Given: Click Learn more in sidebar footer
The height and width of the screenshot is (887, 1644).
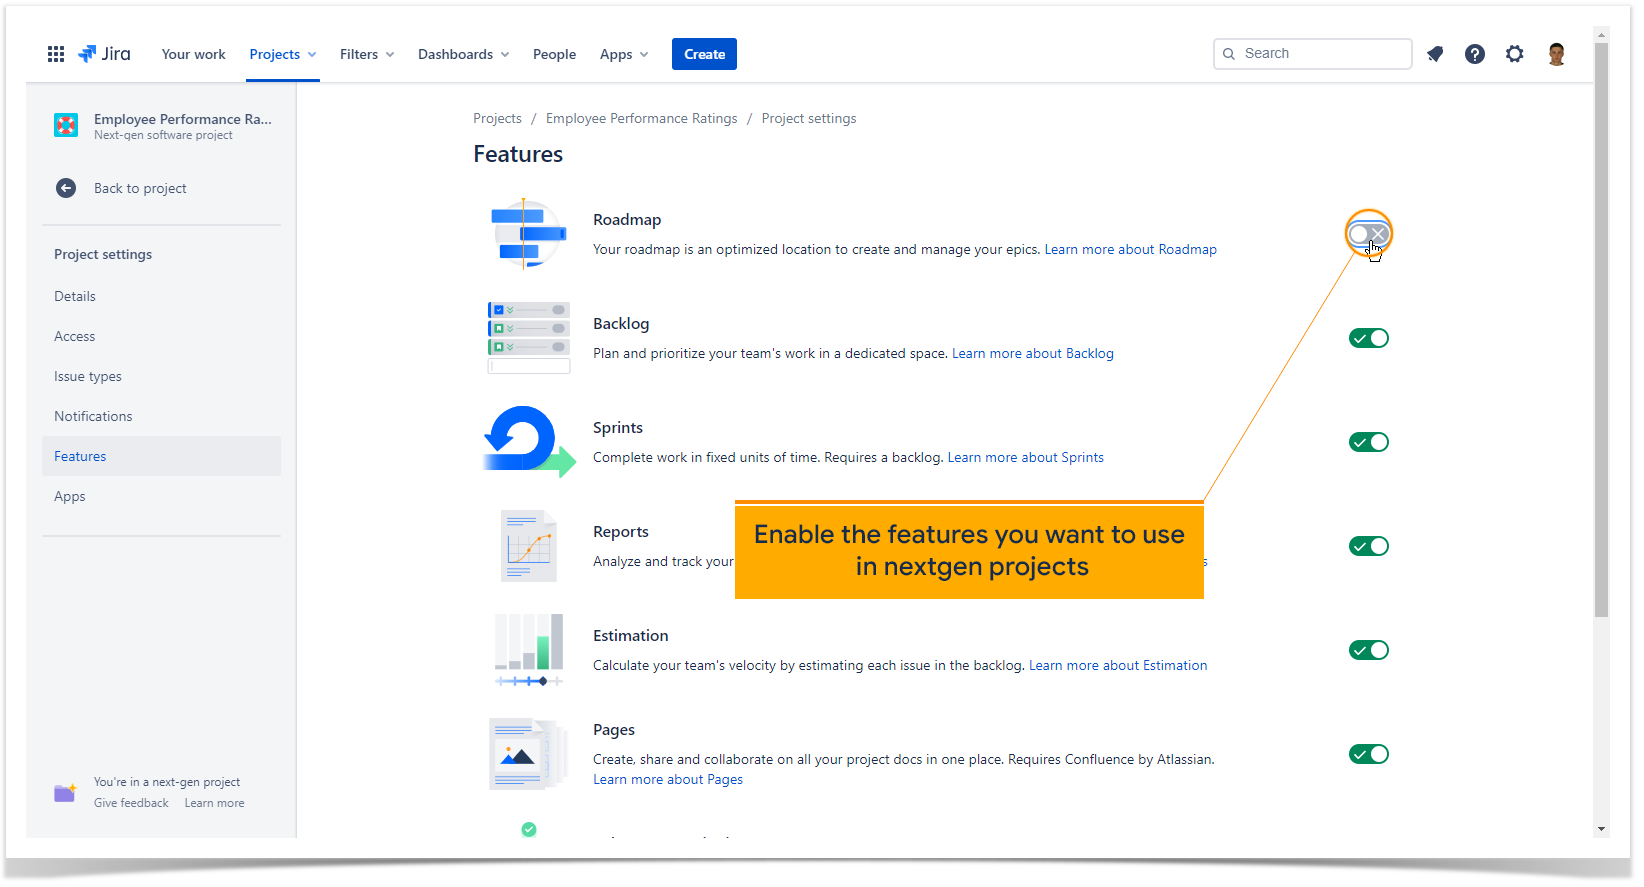Looking at the screenshot, I should click(214, 803).
